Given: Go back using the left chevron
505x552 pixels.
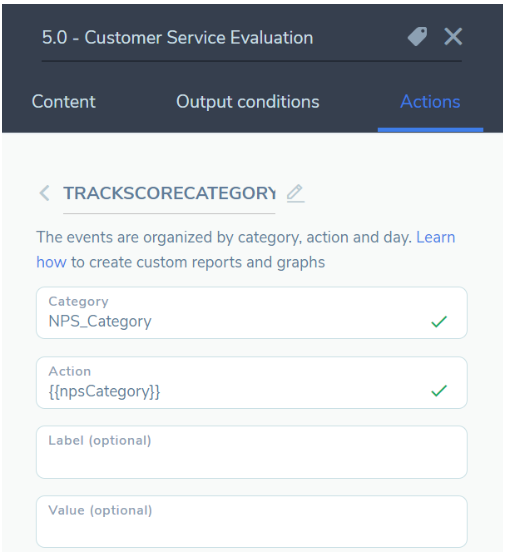Looking at the screenshot, I should click(44, 193).
